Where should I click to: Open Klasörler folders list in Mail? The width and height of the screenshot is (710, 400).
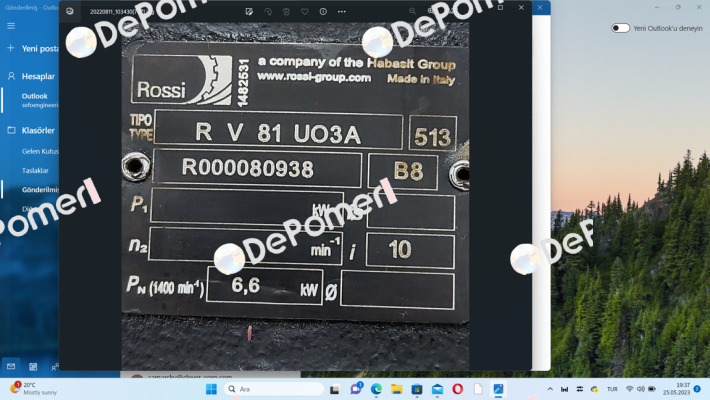pyautogui.click(x=32, y=130)
